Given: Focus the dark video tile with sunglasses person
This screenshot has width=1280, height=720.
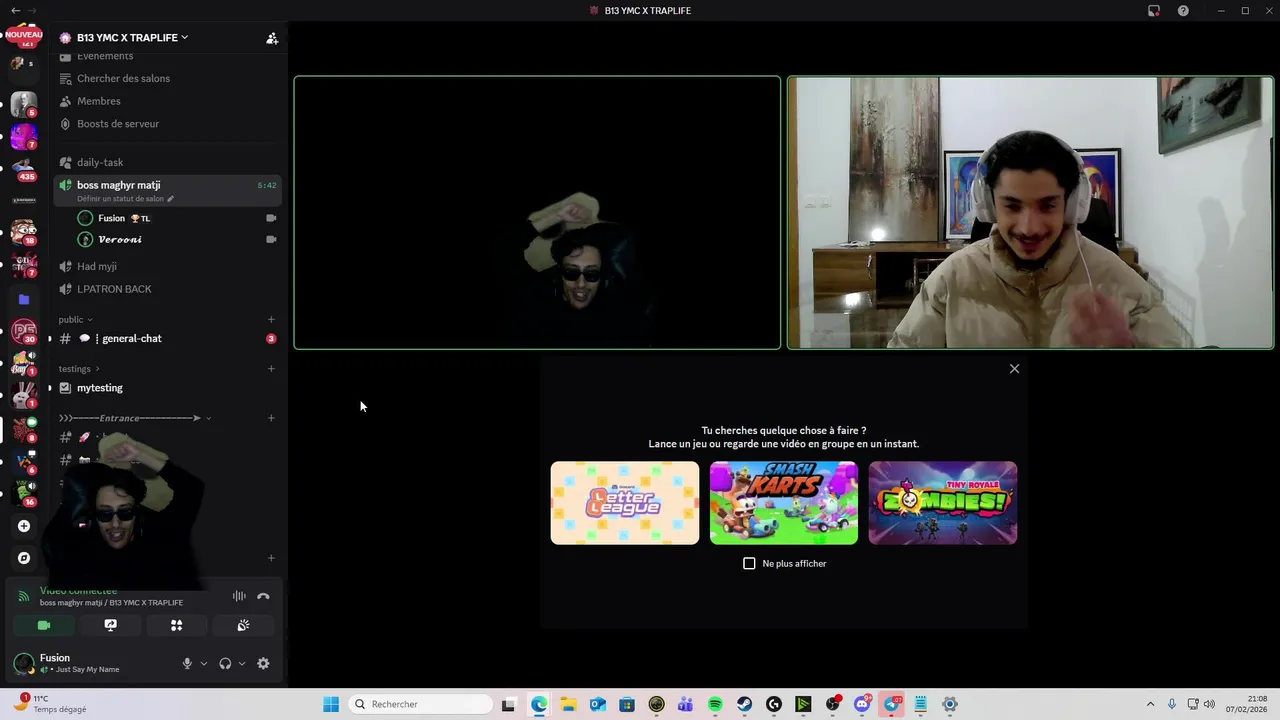Looking at the screenshot, I should (537, 213).
